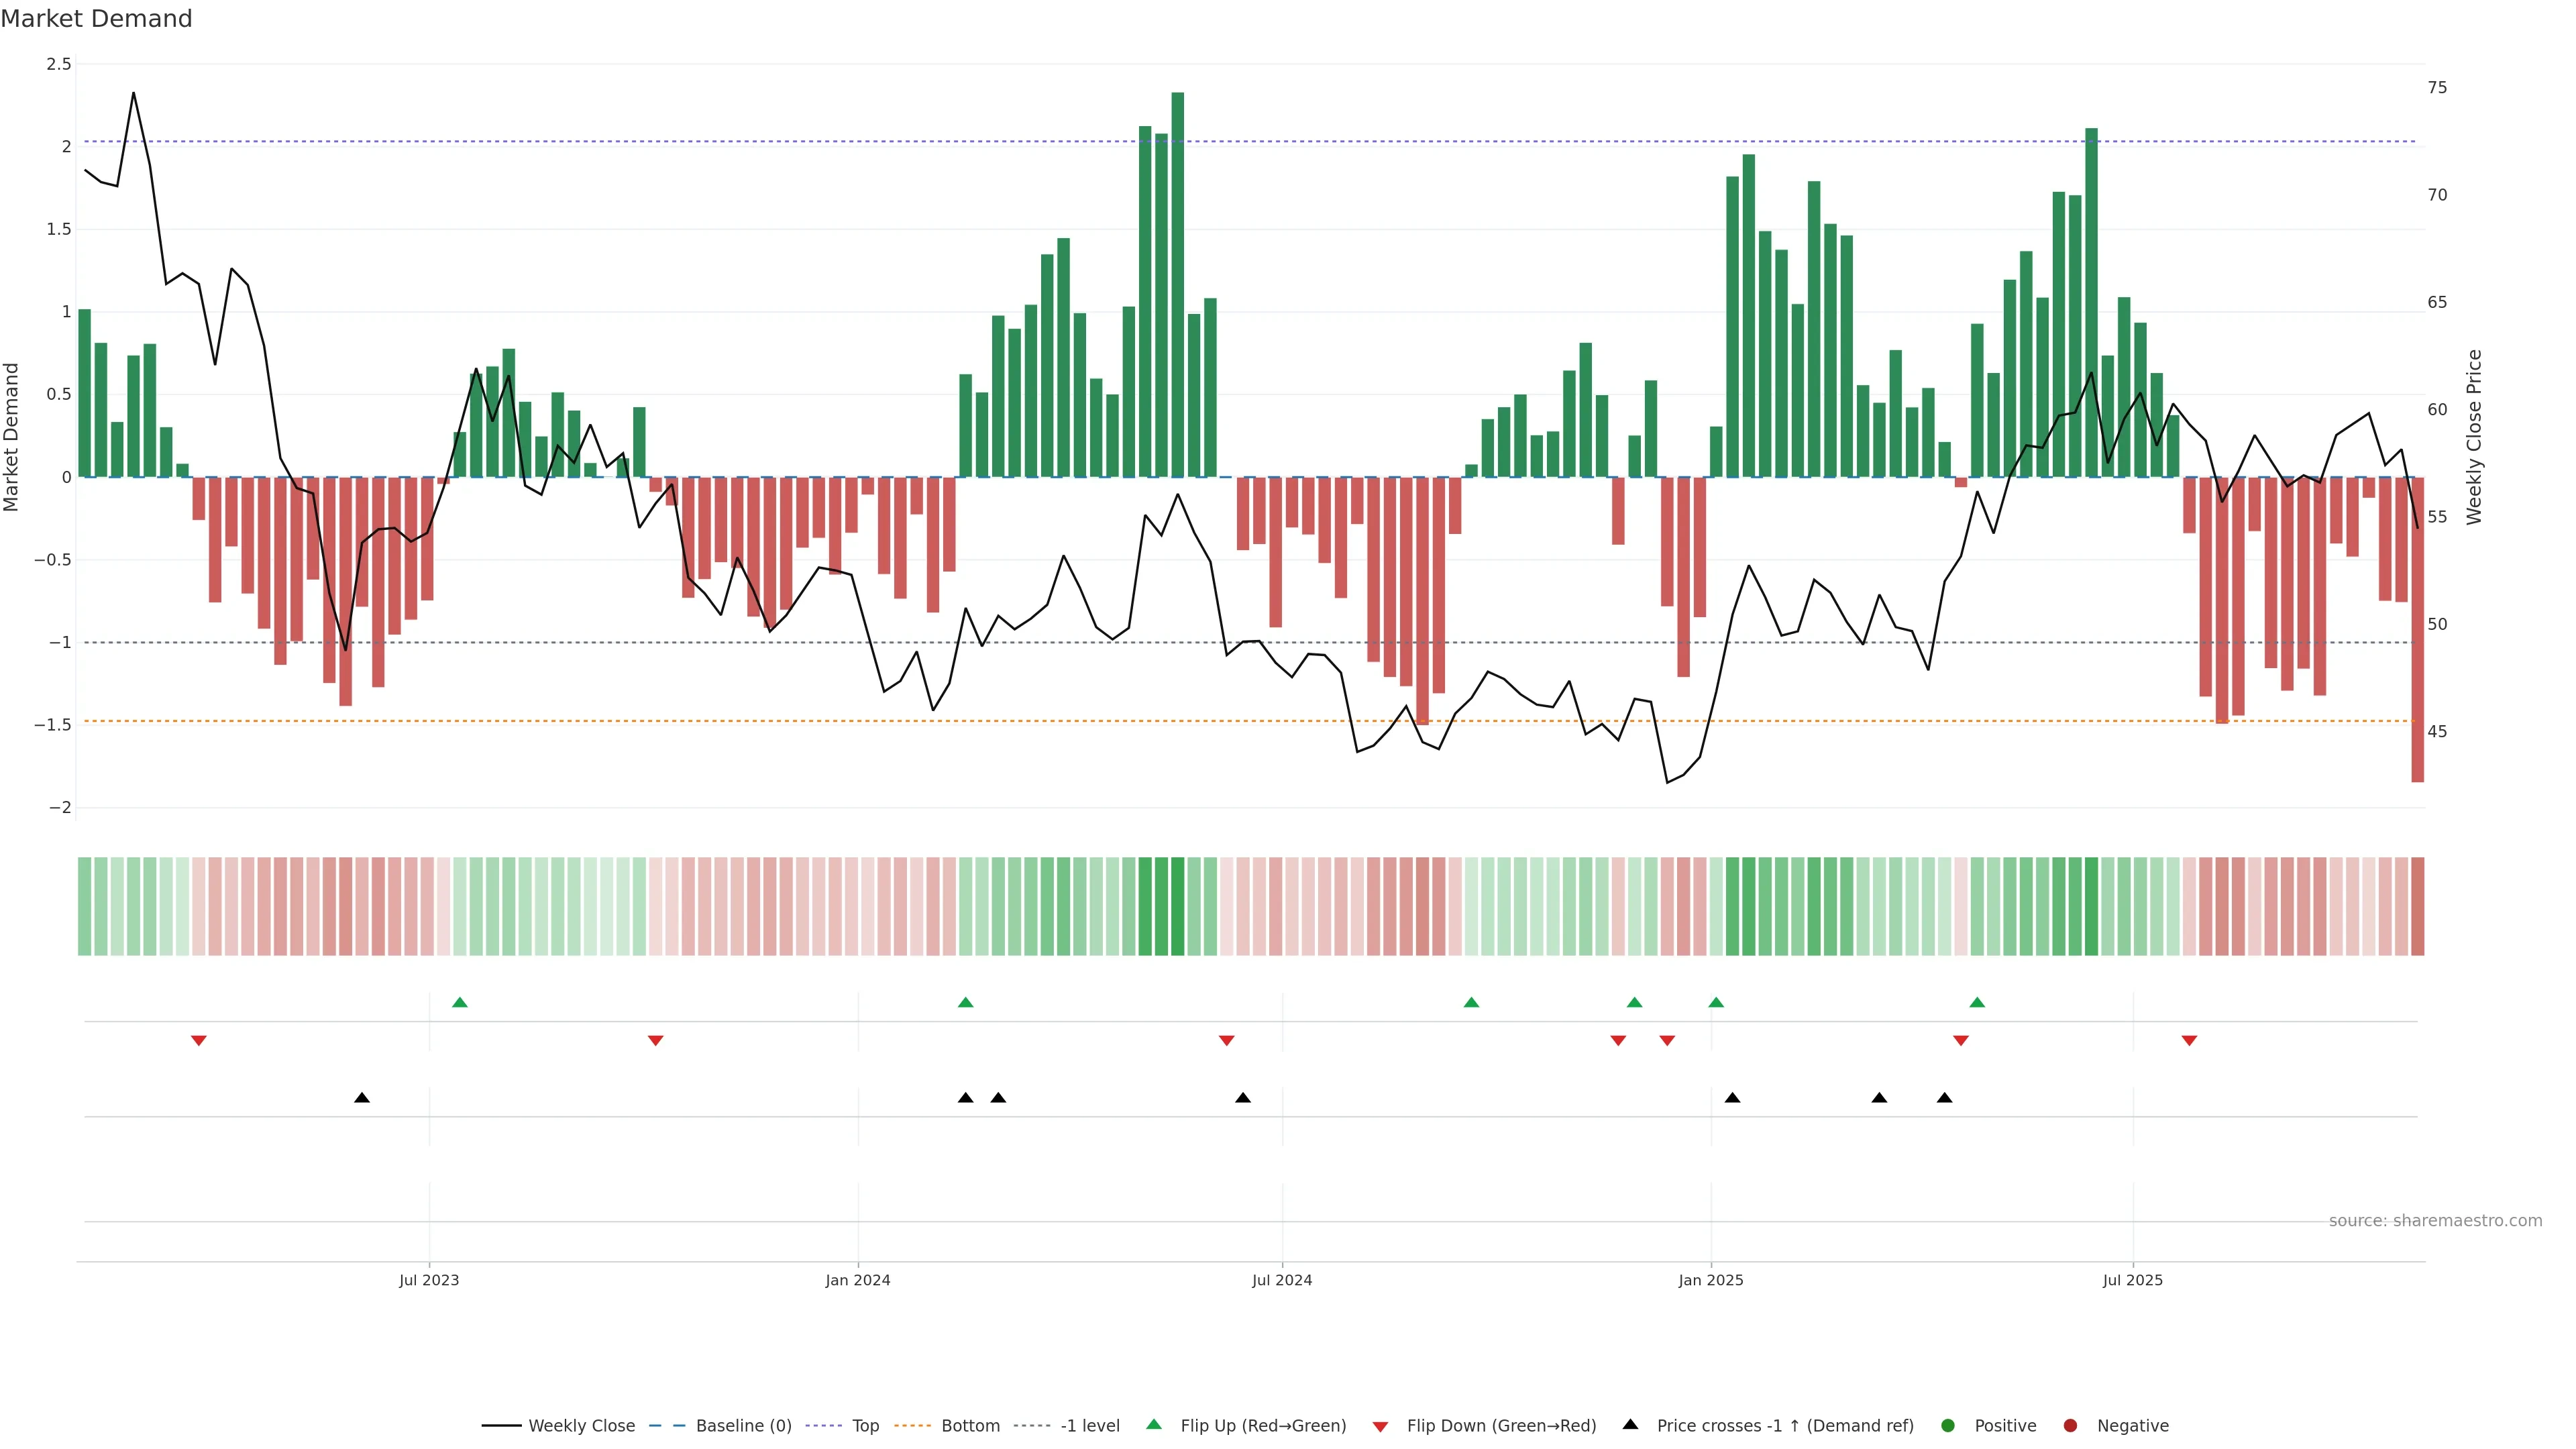The width and height of the screenshot is (2576, 1449).
Task: Toggle the -1 level legend entry
Action: [x=1089, y=1425]
